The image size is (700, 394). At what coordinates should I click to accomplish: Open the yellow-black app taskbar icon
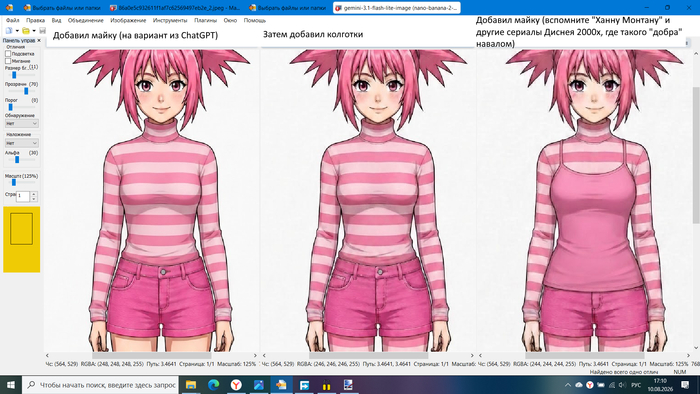(x=326, y=385)
